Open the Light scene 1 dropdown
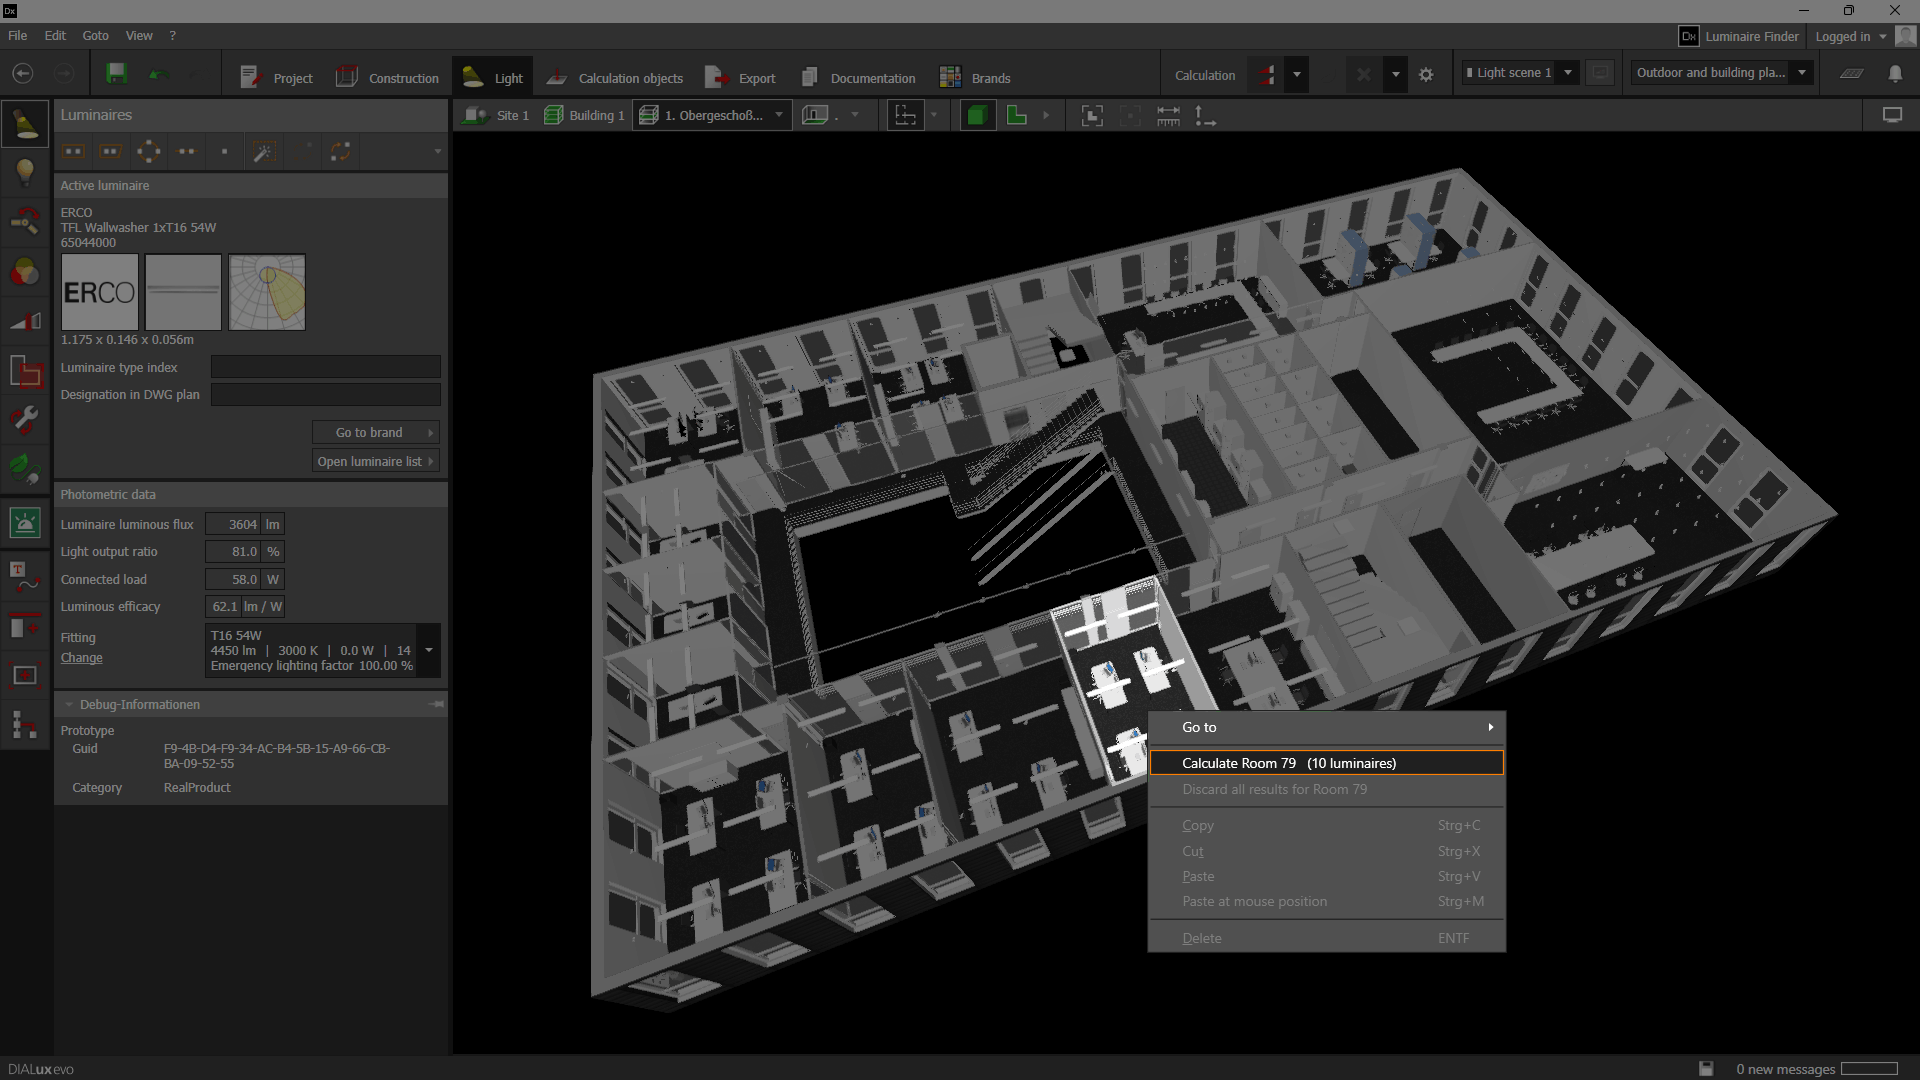 pyautogui.click(x=1568, y=73)
